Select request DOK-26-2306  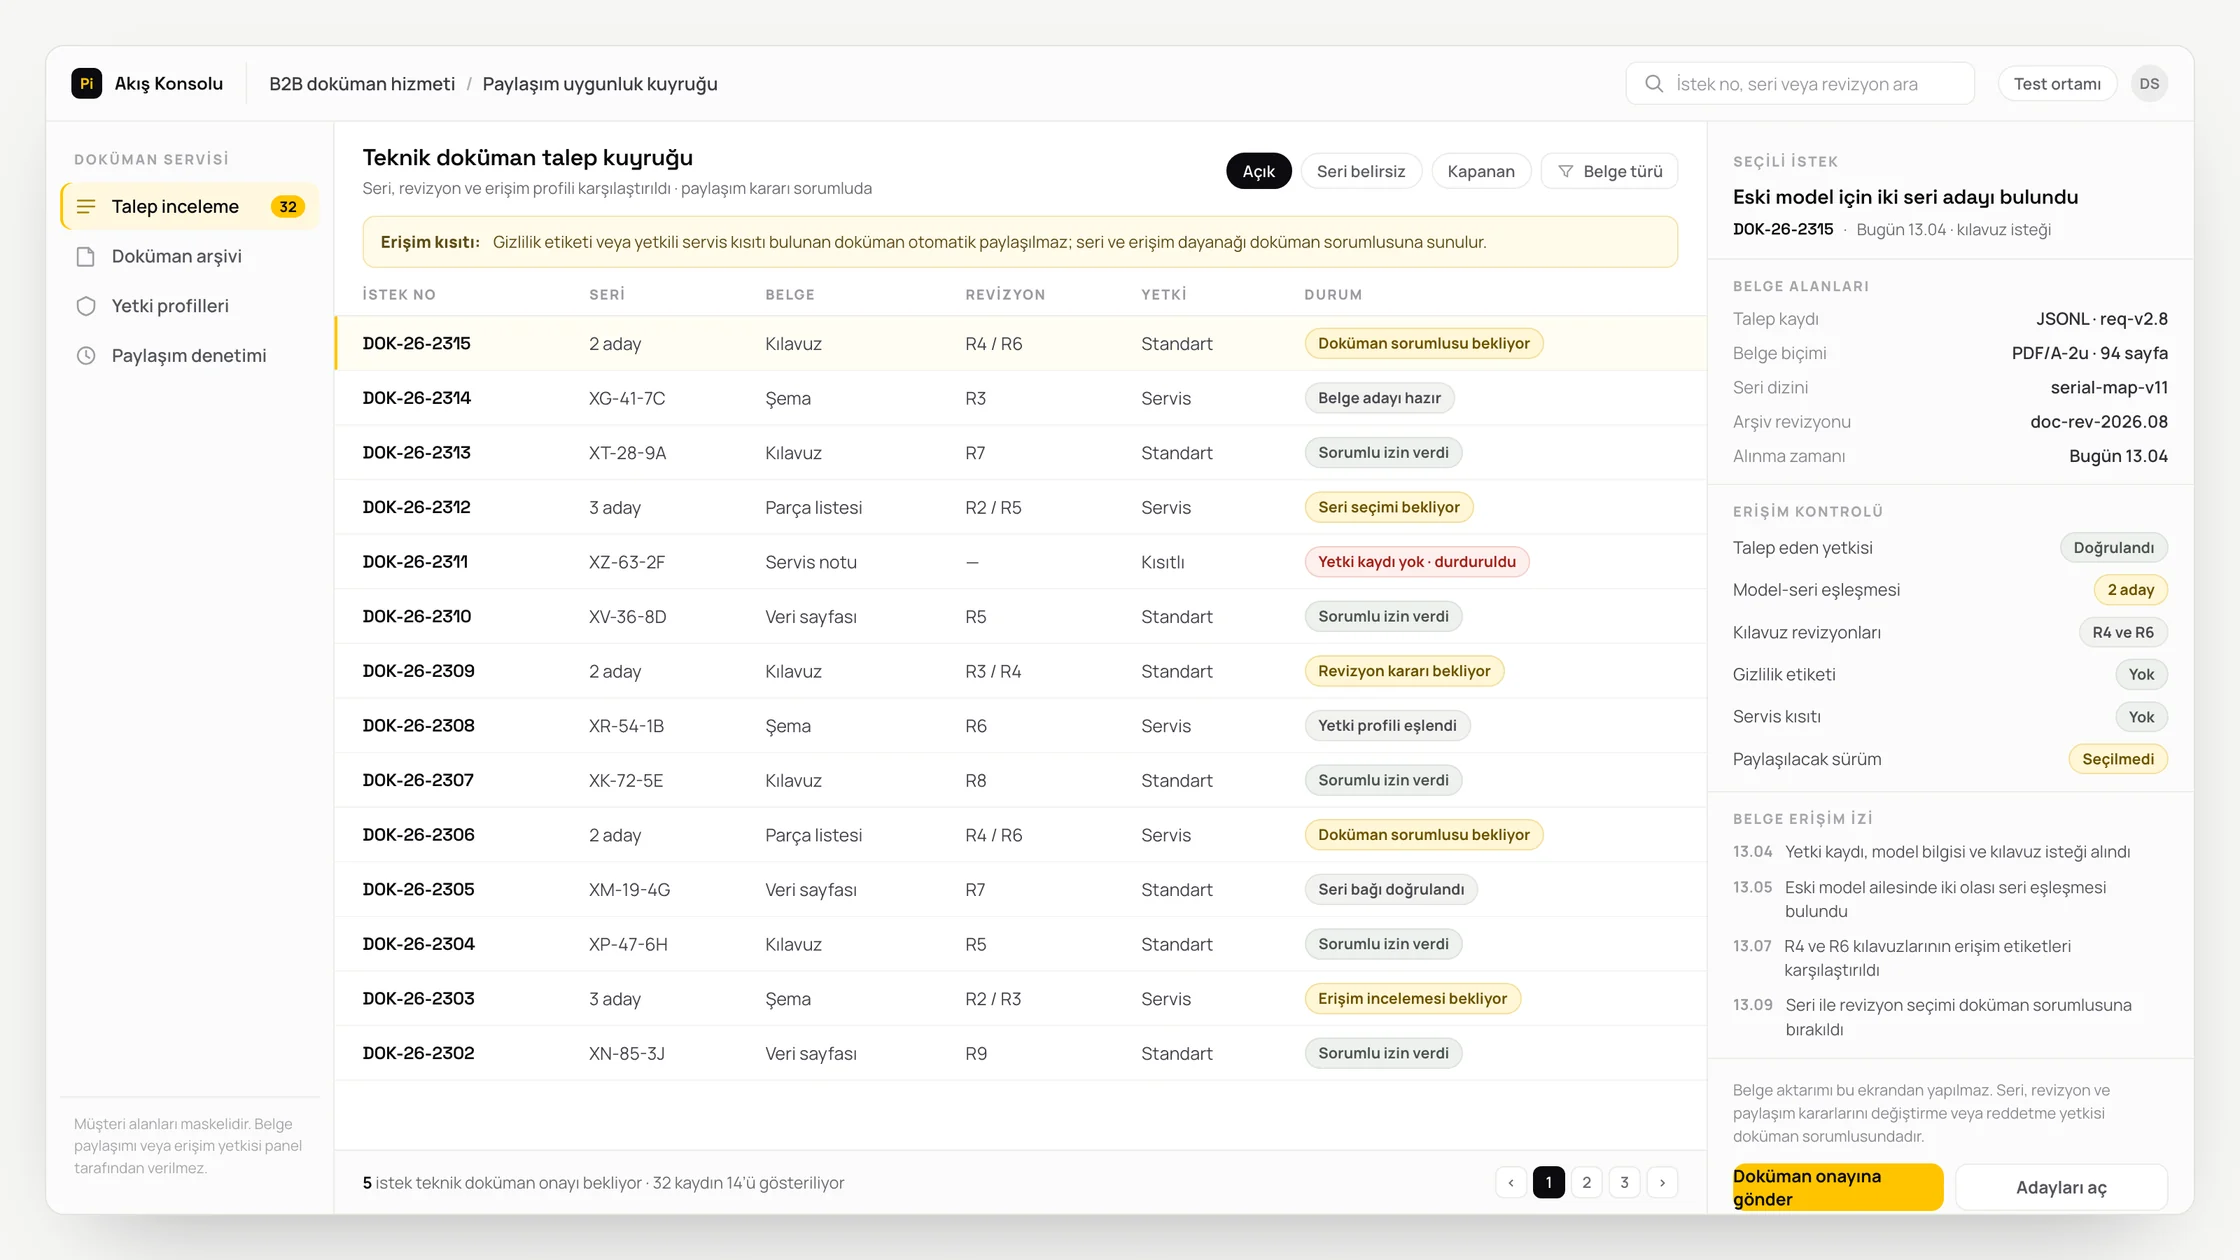click(1020, 835)
